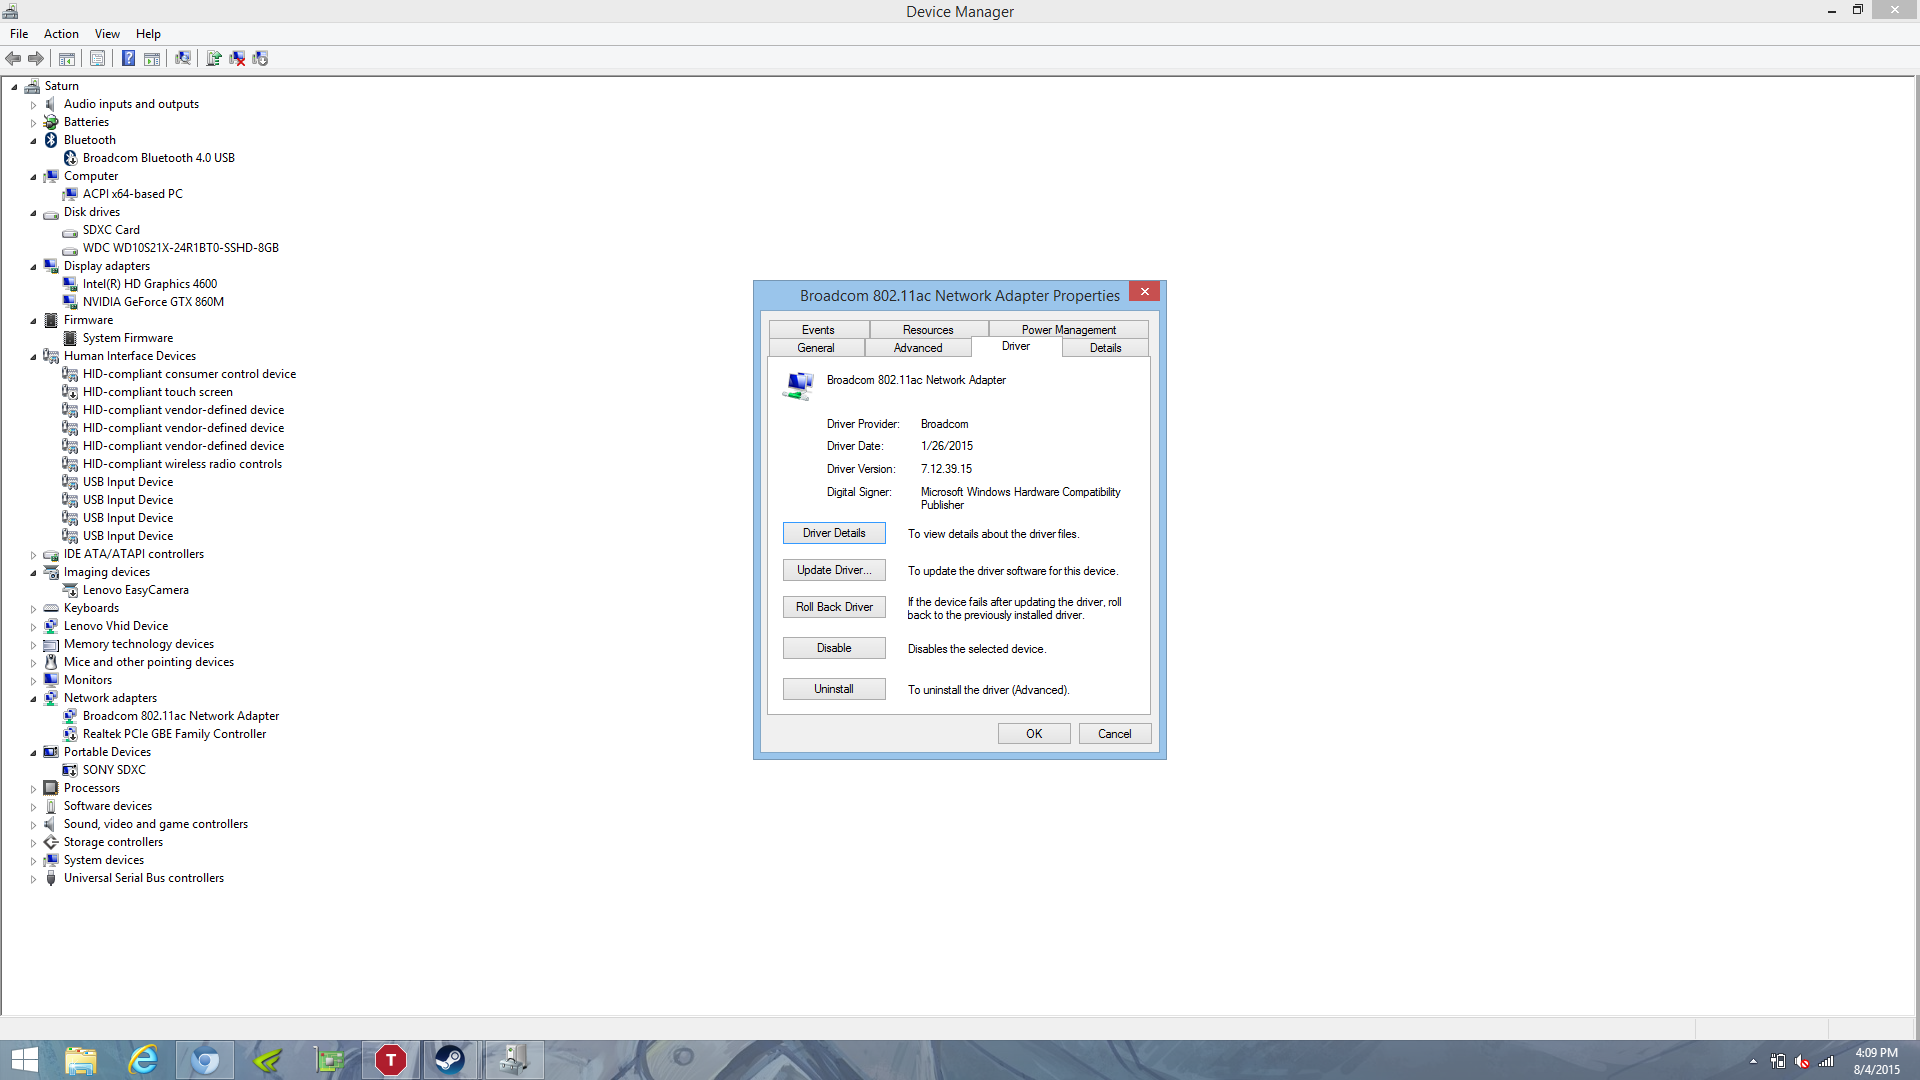Toggle the console tree toolbar icon
1920x1080 pixels.
(67, 59)
